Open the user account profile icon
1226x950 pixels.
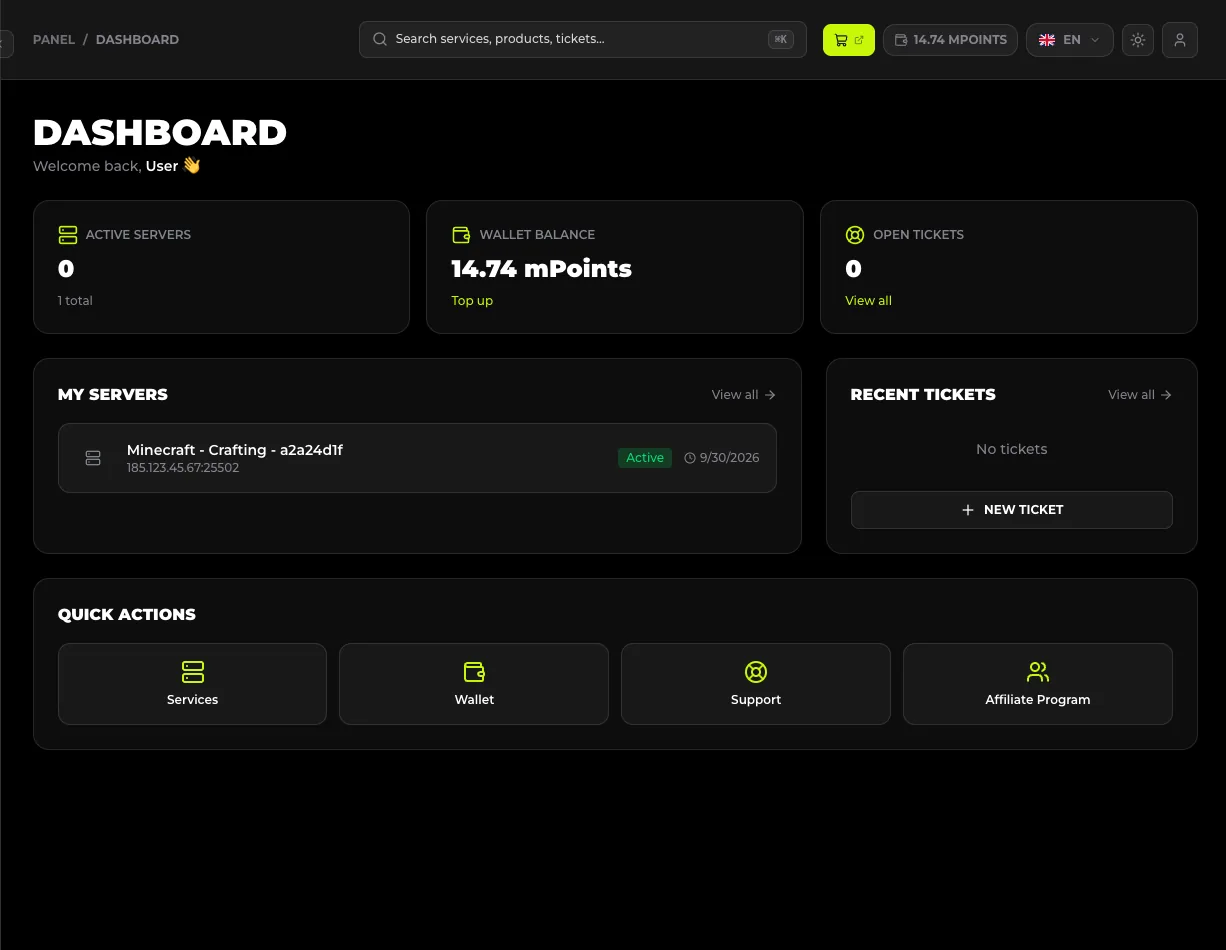[x=1180, y=40]
